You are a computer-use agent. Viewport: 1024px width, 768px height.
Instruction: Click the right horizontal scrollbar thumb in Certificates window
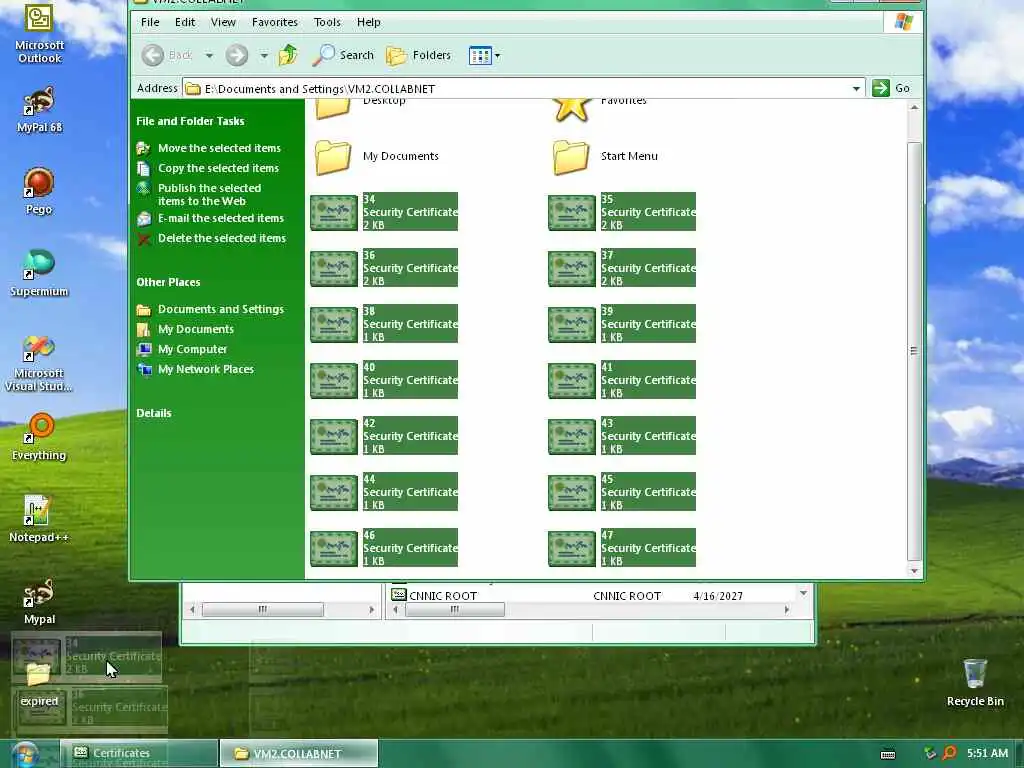(455, 610)
